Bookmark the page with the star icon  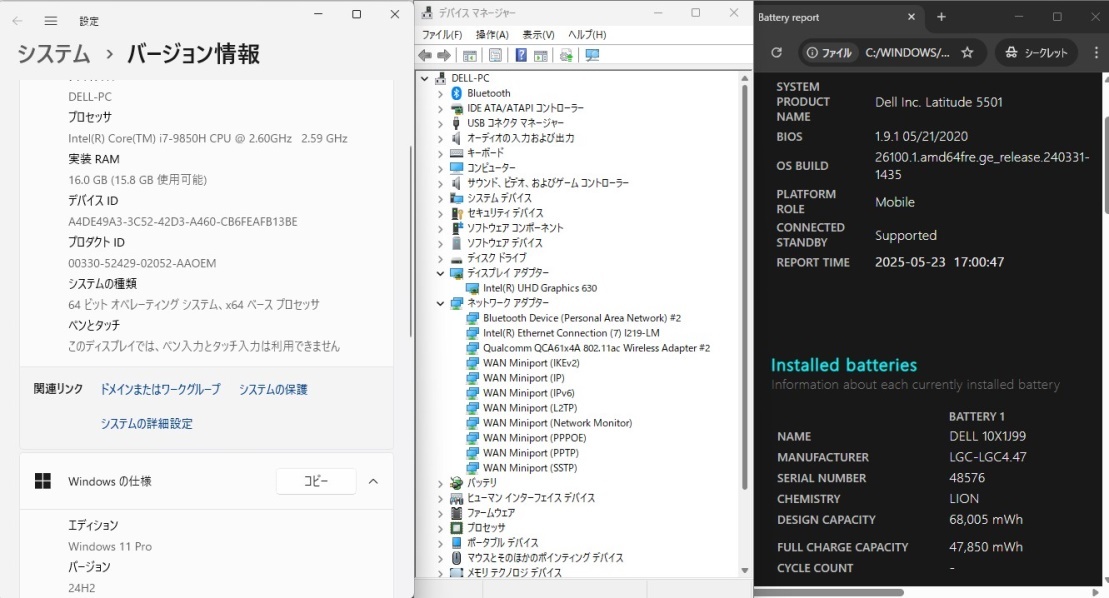coord(967,53)
